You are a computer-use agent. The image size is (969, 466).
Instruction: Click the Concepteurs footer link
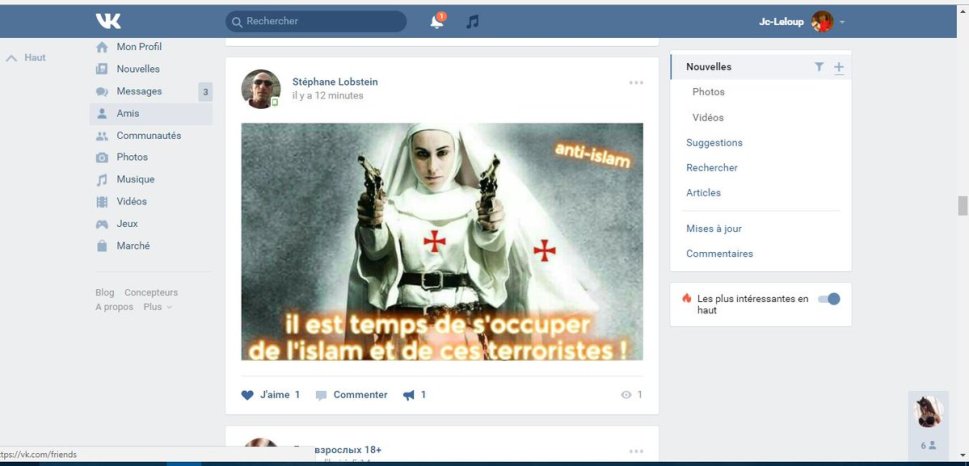pyautogui.click(x=151, y=292)
